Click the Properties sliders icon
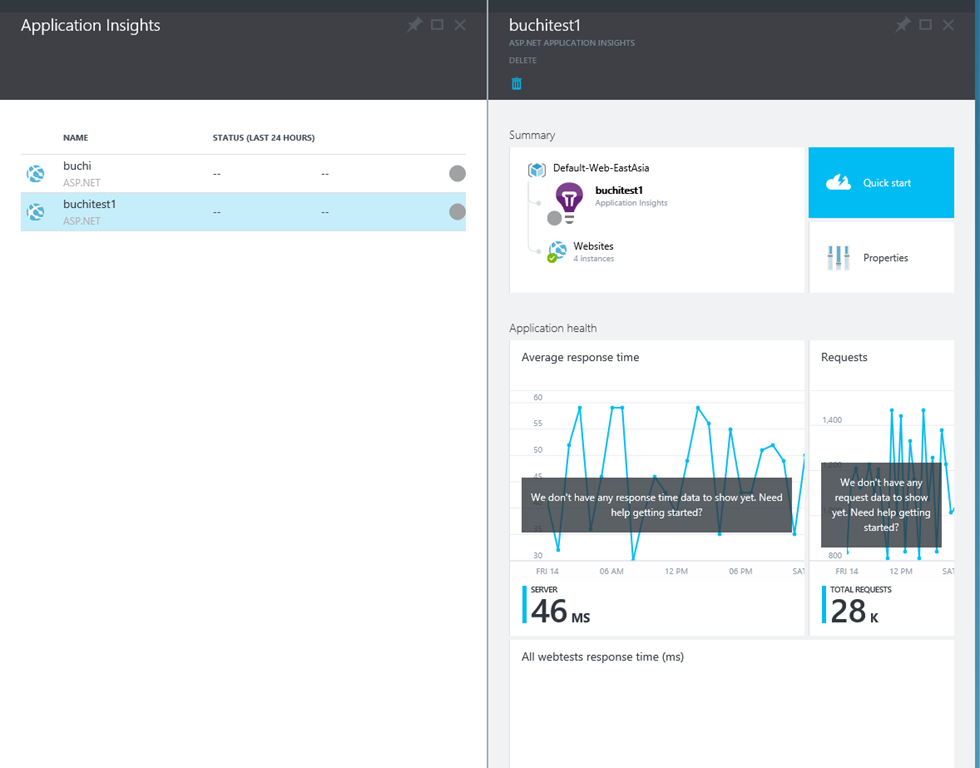 click(x=838, y=257)
